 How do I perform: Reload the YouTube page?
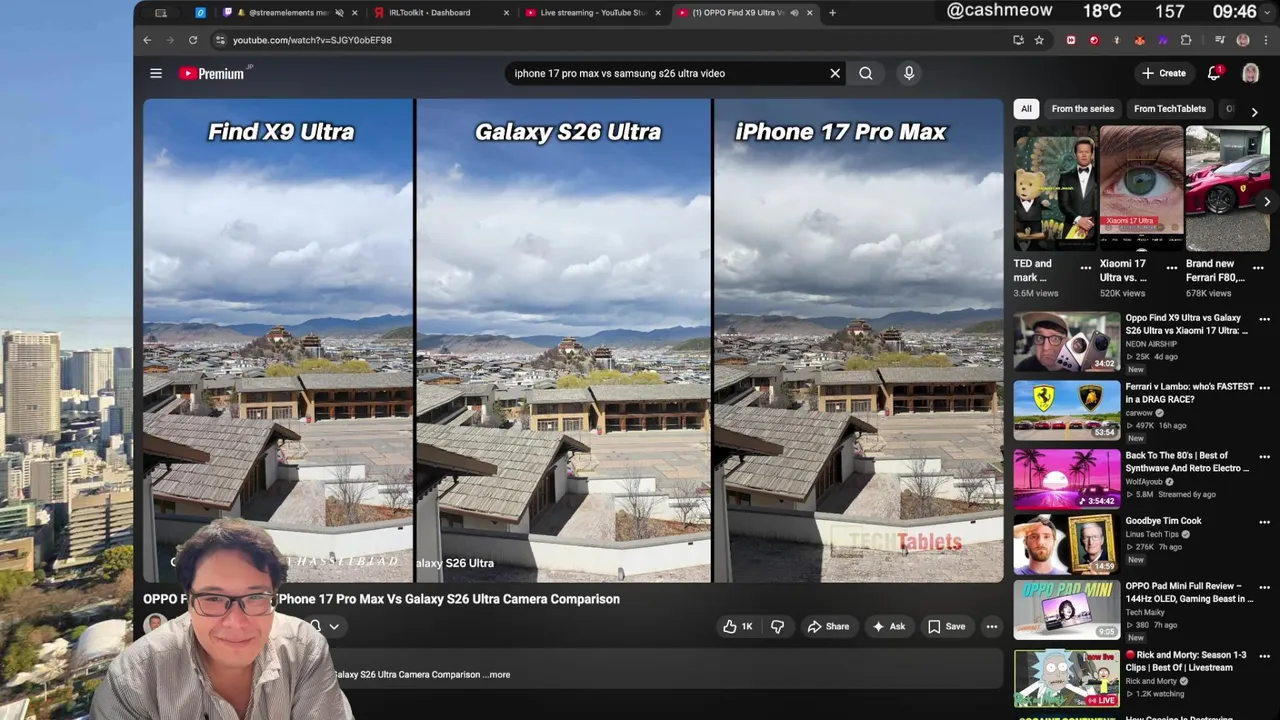pos(193,40)
